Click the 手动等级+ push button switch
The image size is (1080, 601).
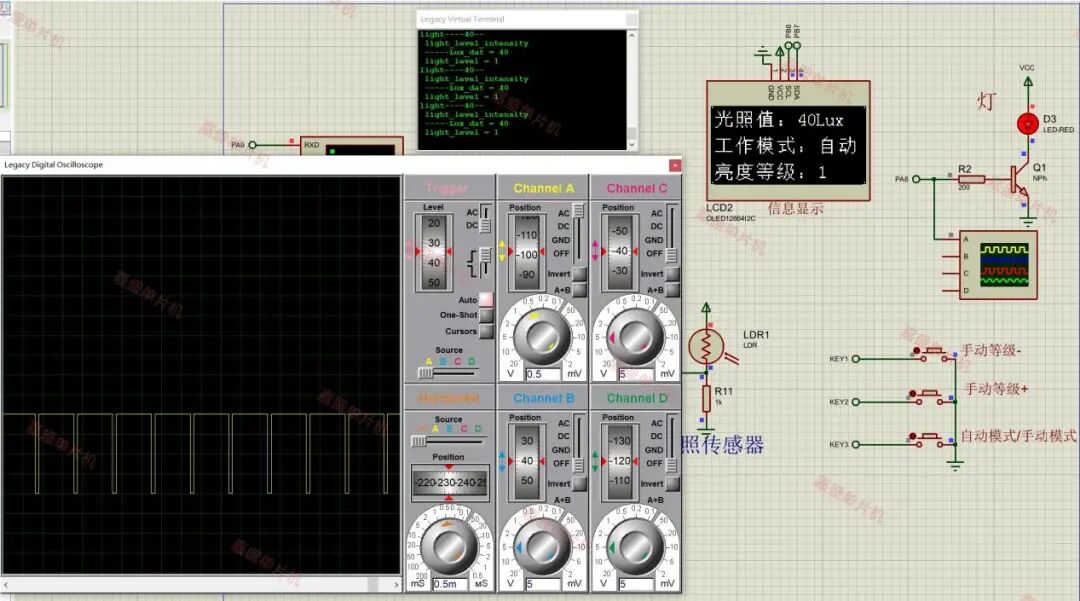click(929, 396)
